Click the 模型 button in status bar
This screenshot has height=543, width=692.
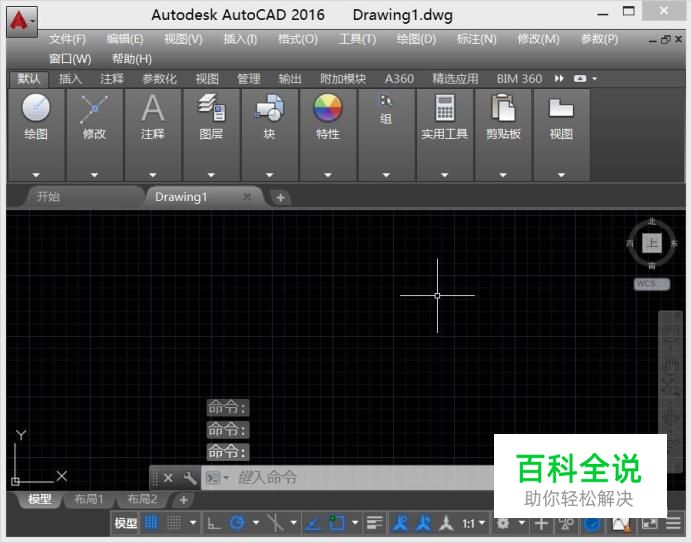(x=126, y=524)
